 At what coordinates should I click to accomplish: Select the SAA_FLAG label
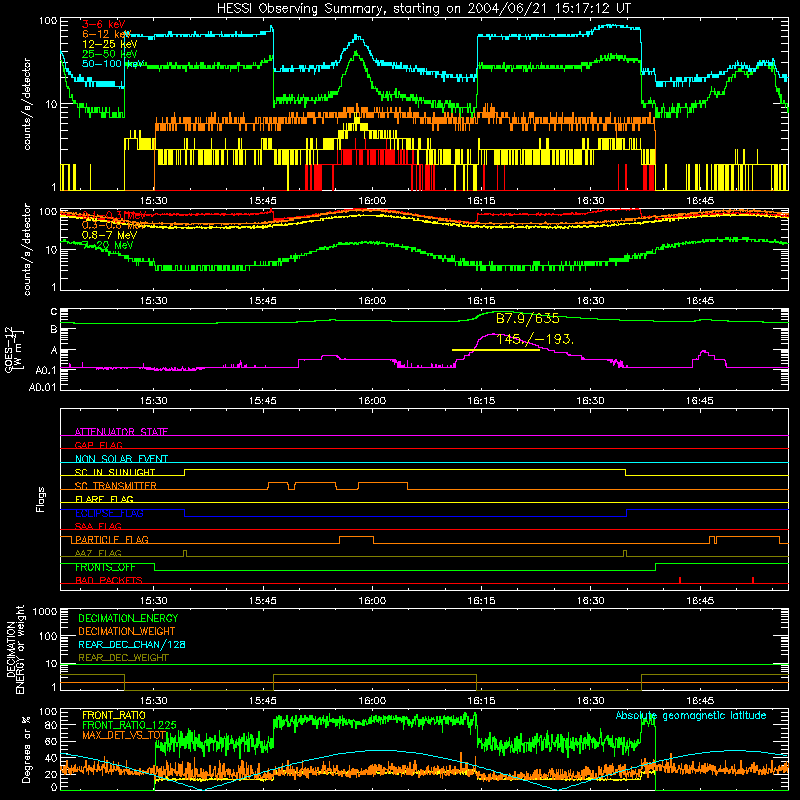pos(98,526)
